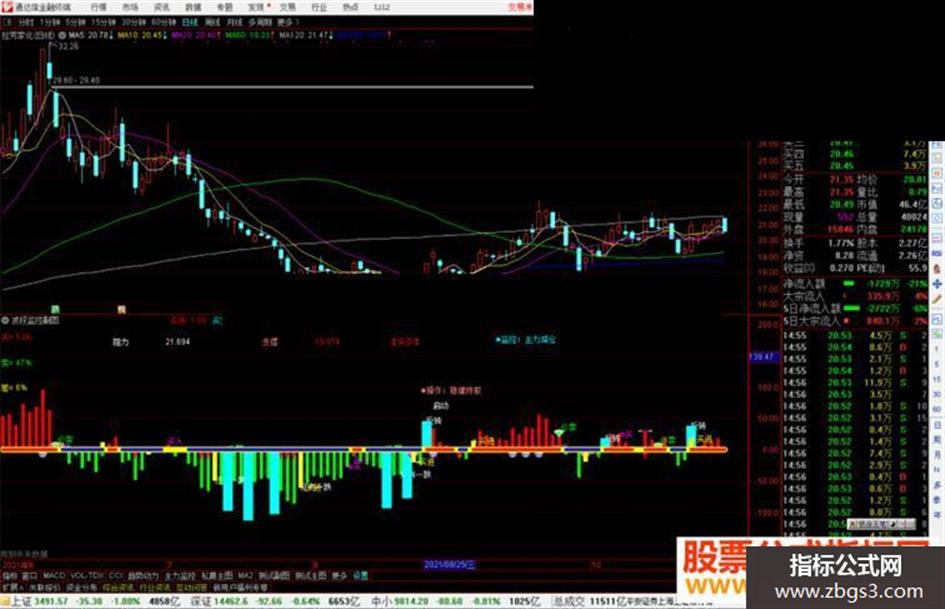Select the 15分钟 period tab
The width and height of the screenshot is (945, 609).
click(104, 22)
